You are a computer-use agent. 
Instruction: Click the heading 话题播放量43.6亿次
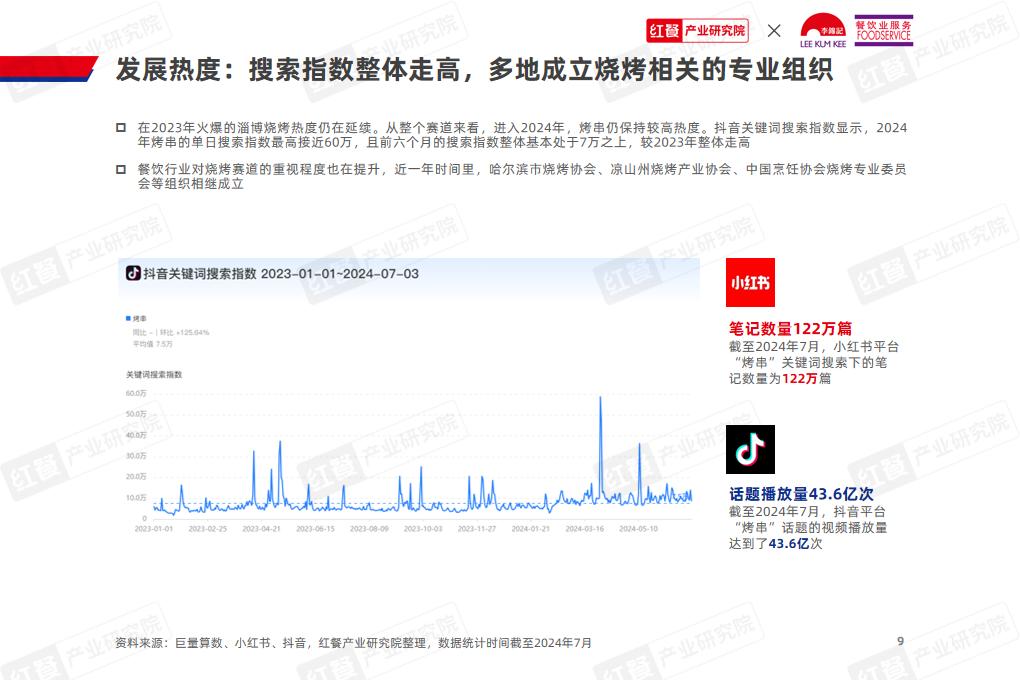(x=801, y=494)
